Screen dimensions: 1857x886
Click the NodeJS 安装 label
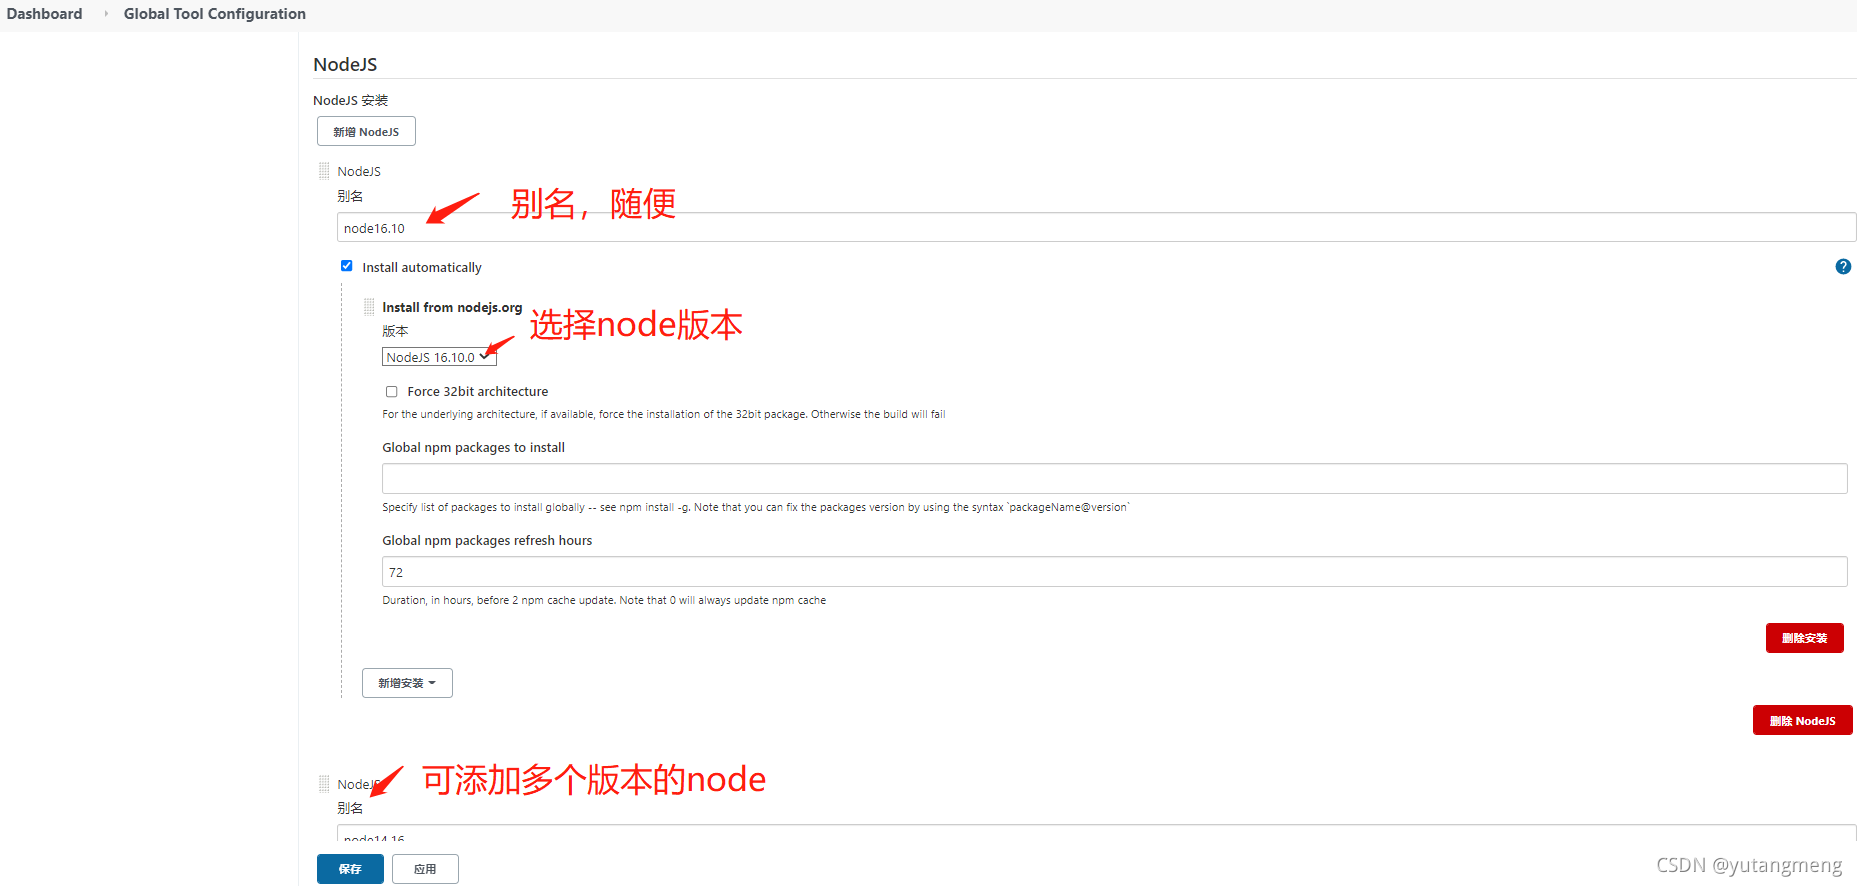tap(350, 100)
